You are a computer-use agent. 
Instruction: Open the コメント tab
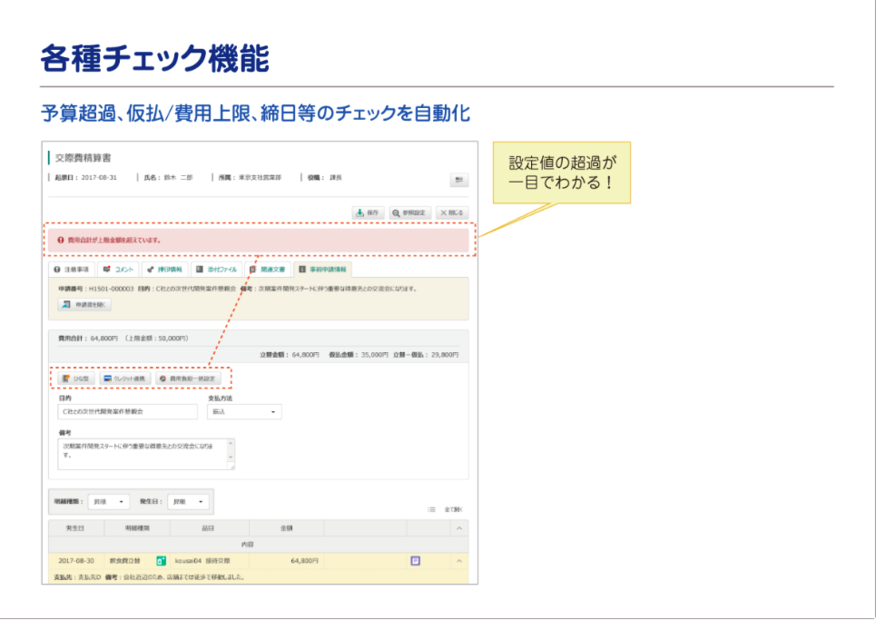point(118,269)
